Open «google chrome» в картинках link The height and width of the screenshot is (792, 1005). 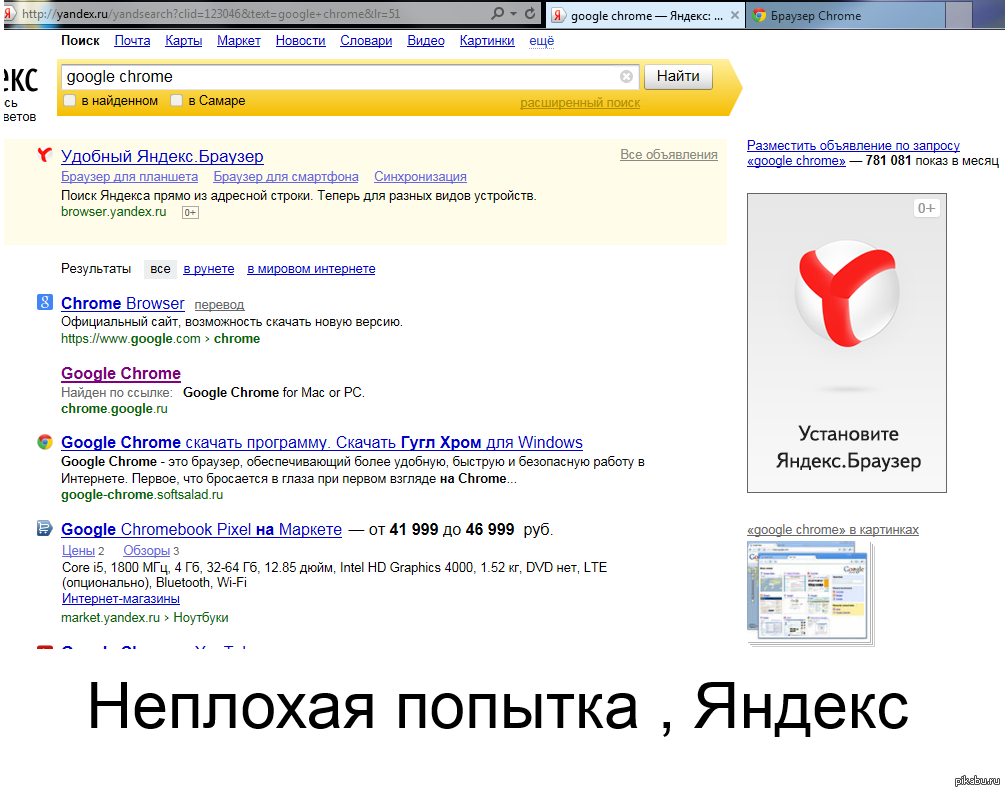pos(833,530)
